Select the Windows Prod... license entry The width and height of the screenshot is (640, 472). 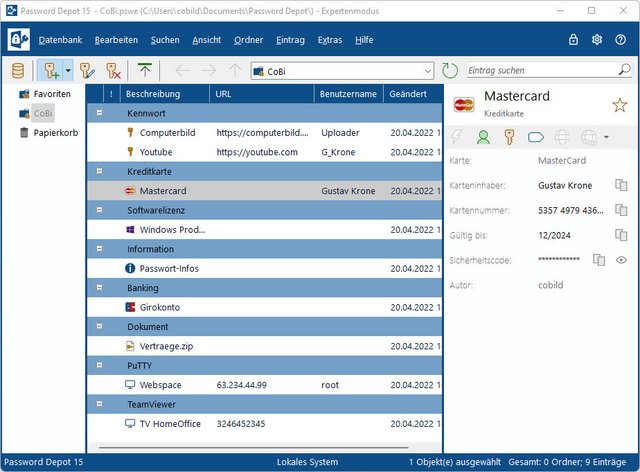pyautogui.click(x=264, y=229)
